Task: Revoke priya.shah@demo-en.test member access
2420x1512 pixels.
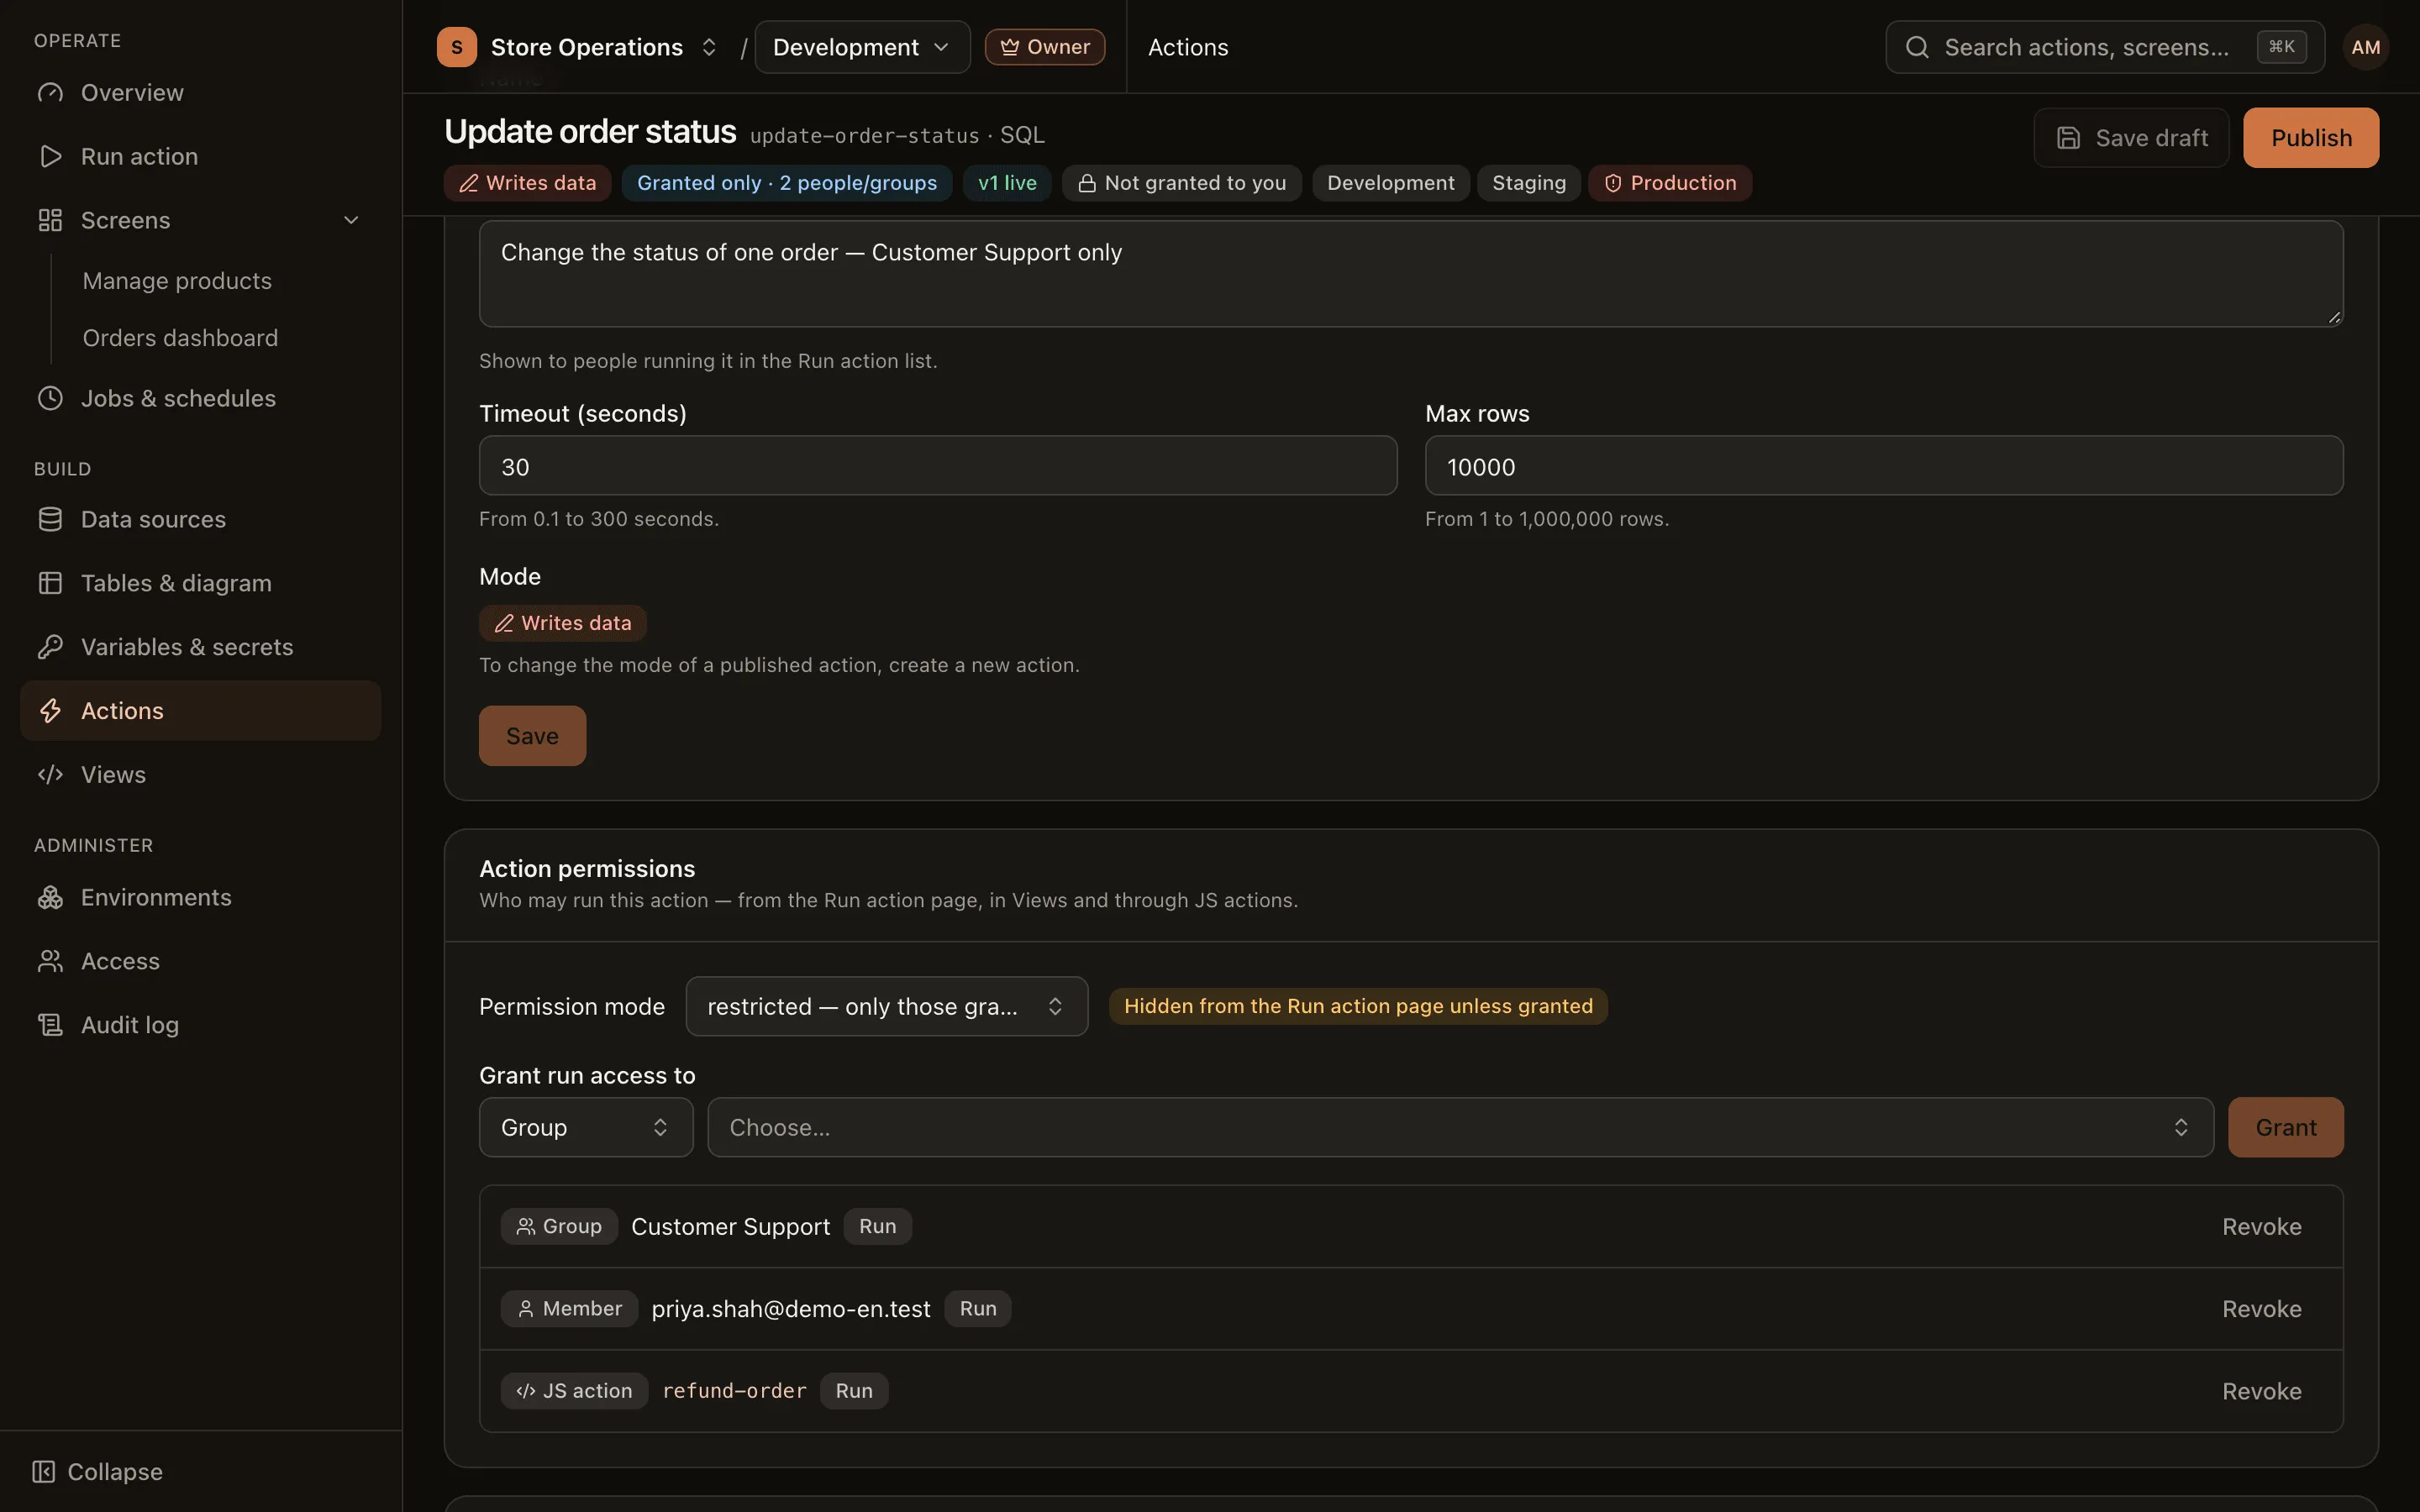Action: point(2262,1309)
